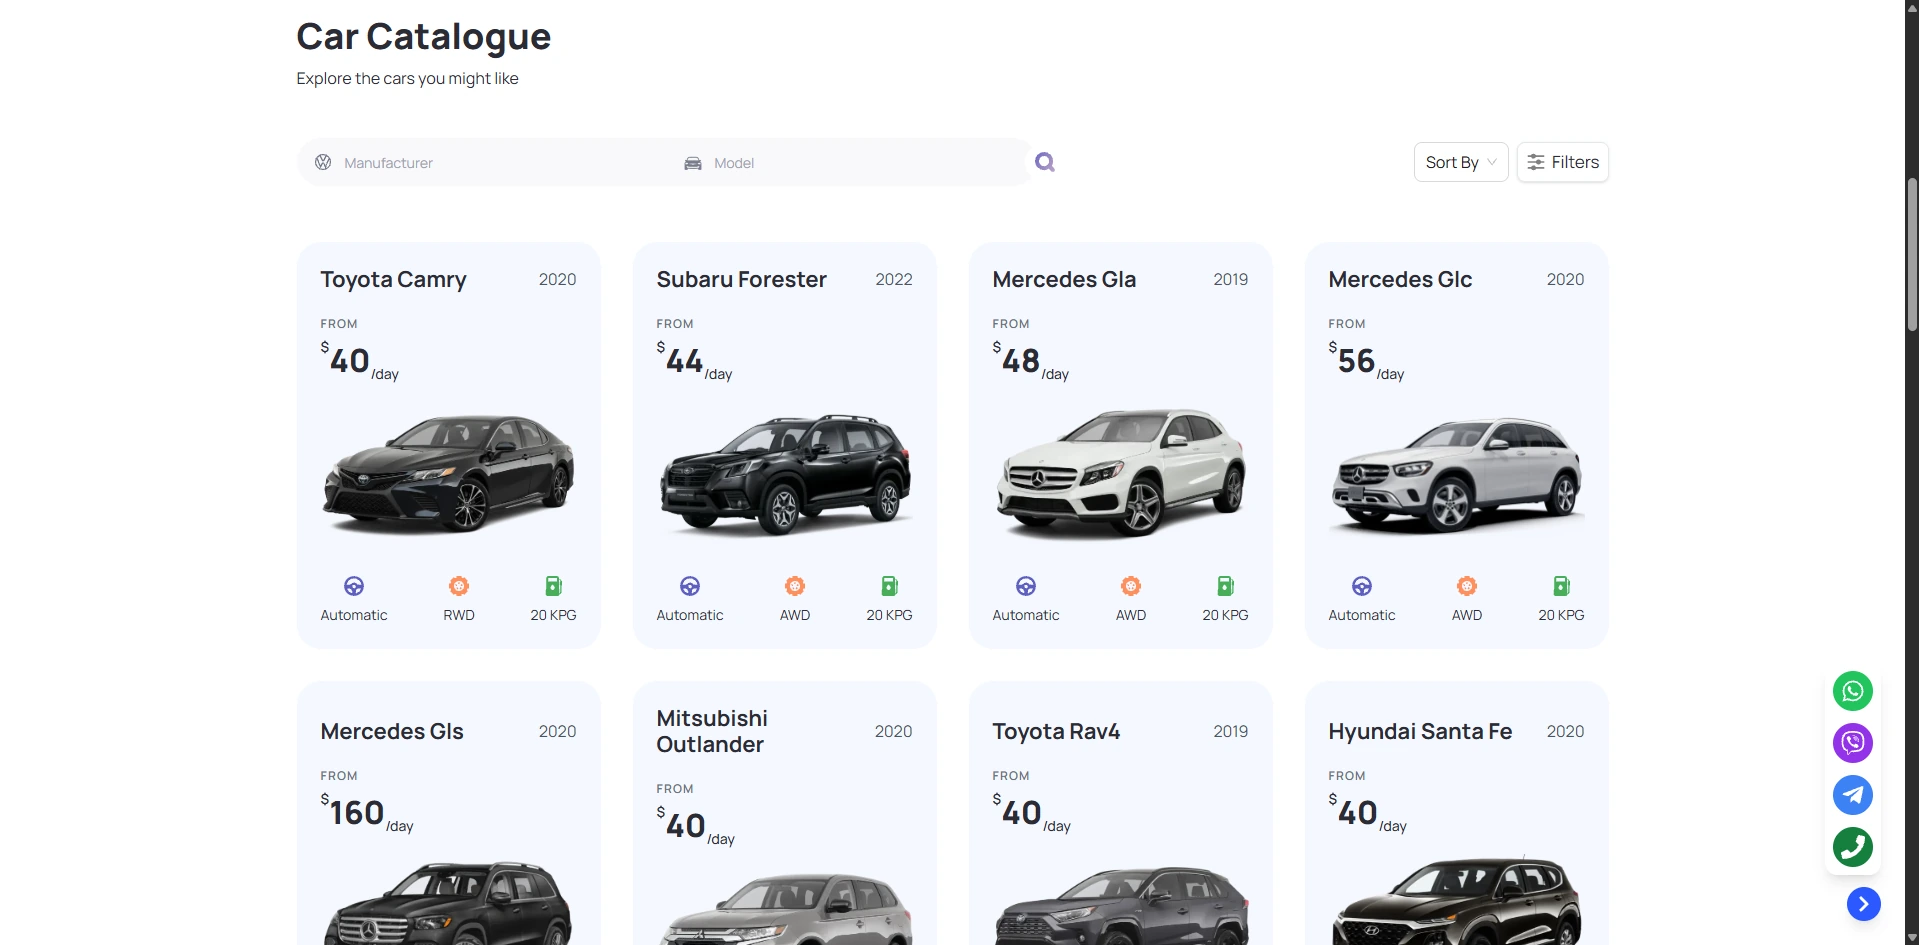Viewport: 1919px width, 945px height.
Task: Open the Subaru Forester car image
Action: pos(785,474)
